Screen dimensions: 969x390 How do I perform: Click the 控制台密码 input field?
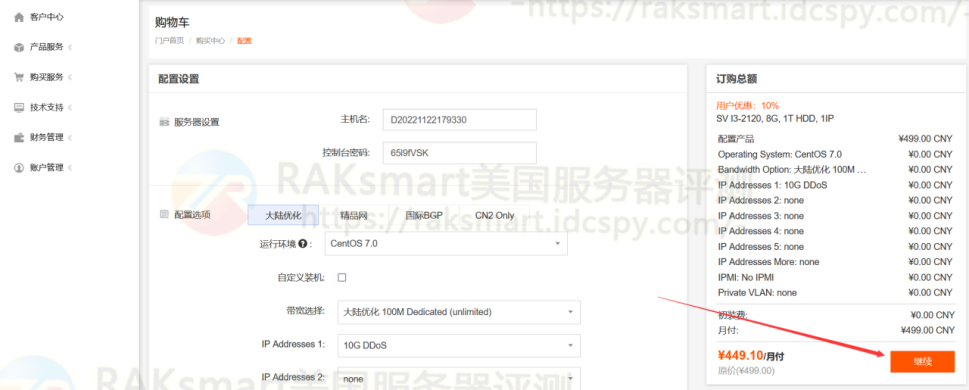[459, 153]
